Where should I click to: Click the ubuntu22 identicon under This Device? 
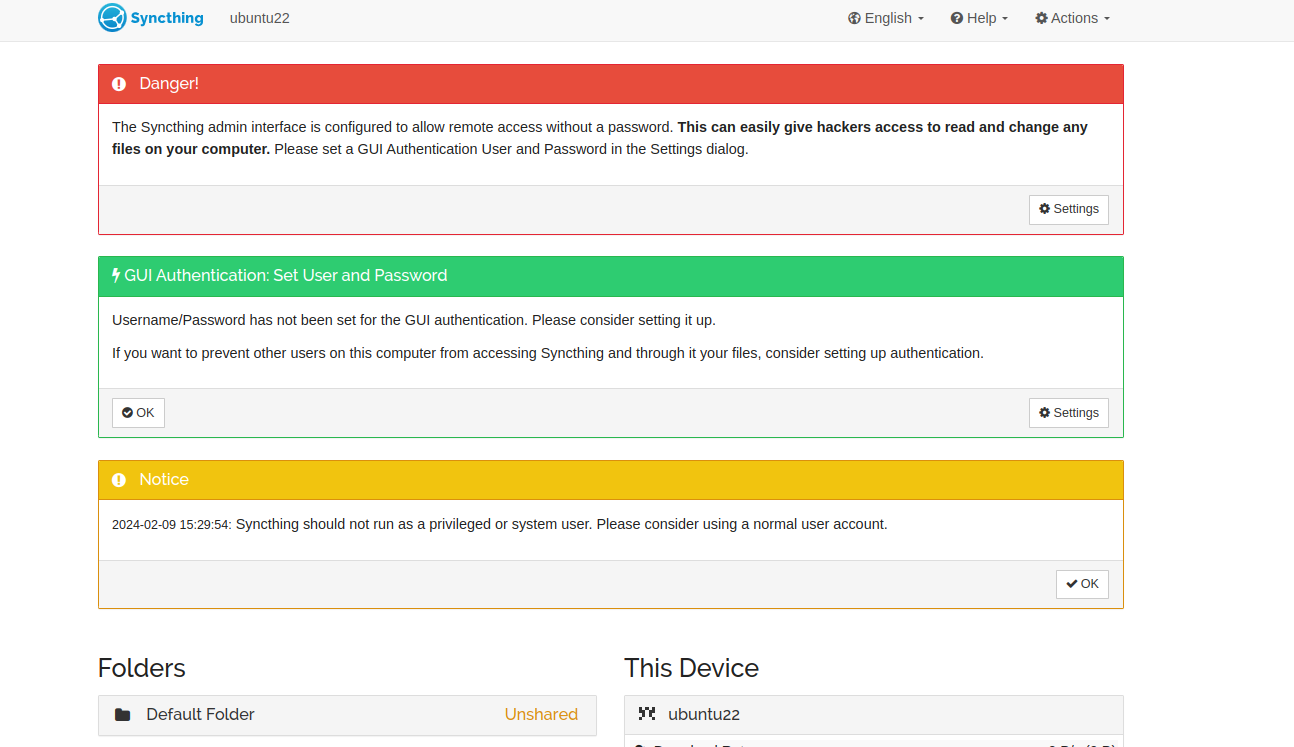647,714
